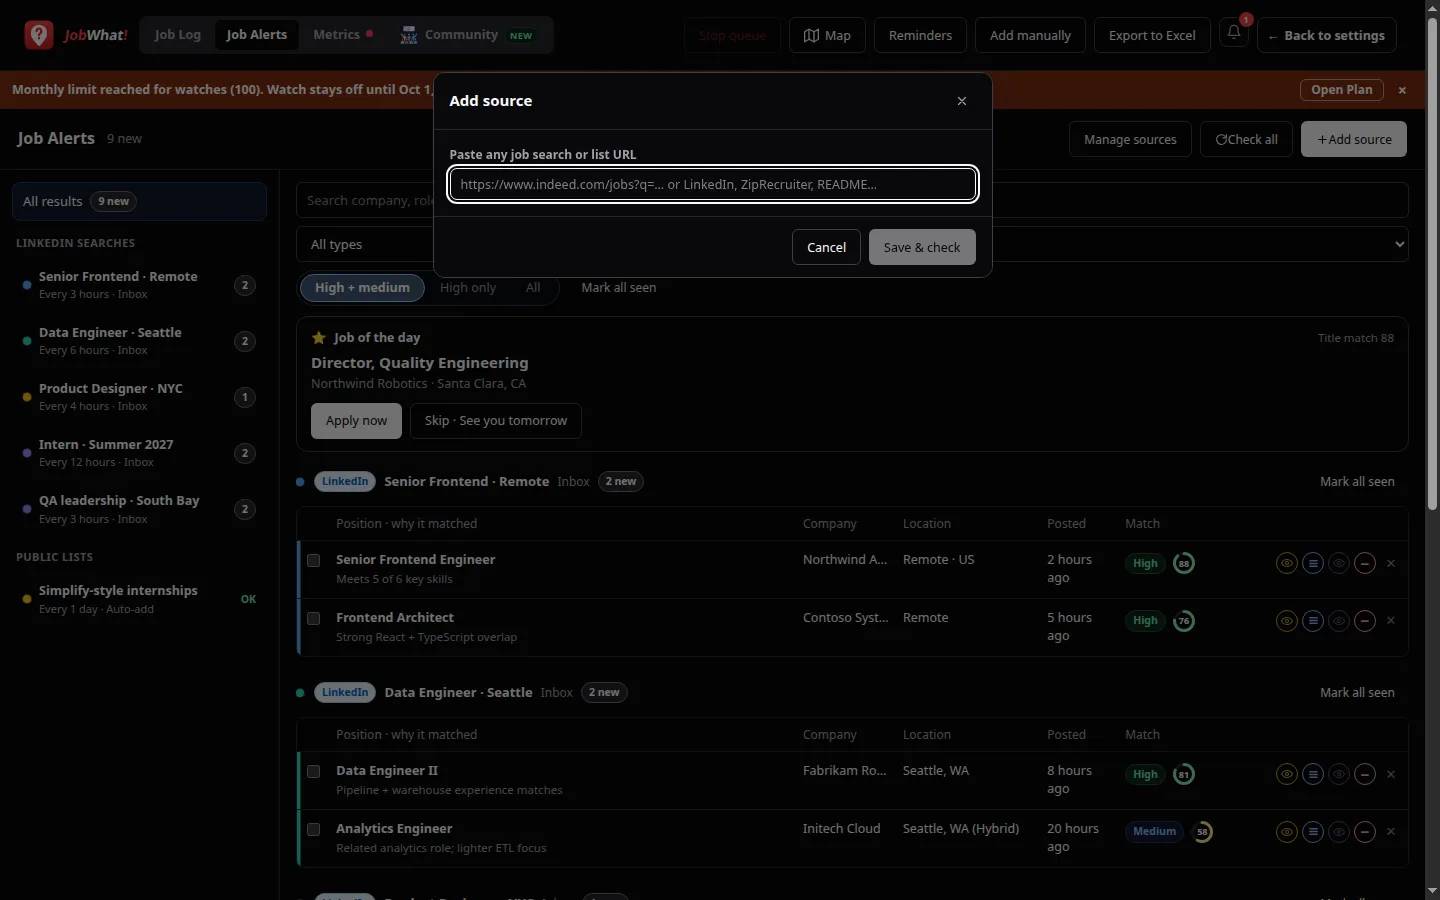The image size is (1440, 900).
Task: Click LinkedIn badge beside Senior Frontend · Remote heading
Action: pyautogui.click(x=345, y=482)
